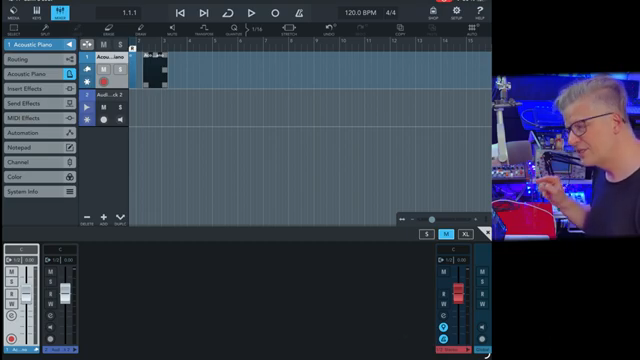The width and height of the screenshot is (640, 360).
Task: Arm Audio track 2 for recording
Action: 104,120
